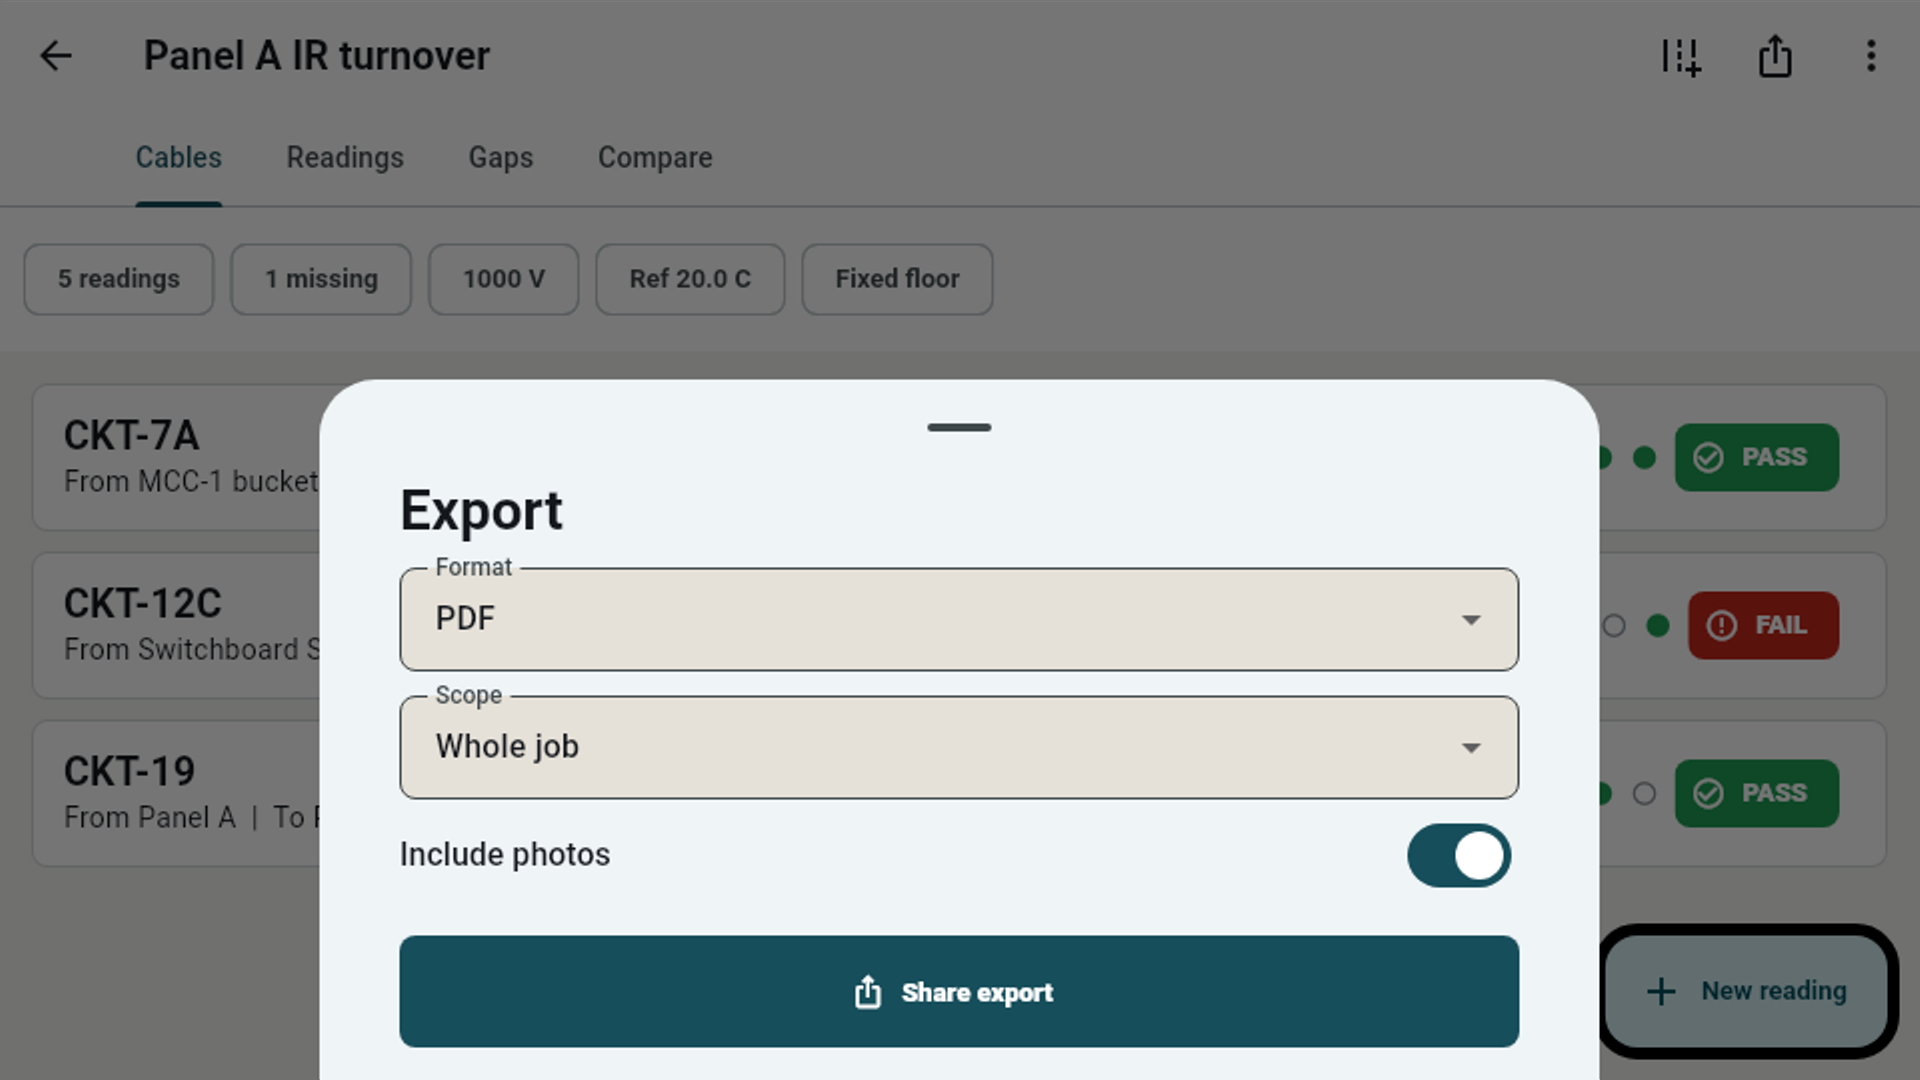The height and width of the screenshot is (1080, 1920).
Task: Open the Compare tab
Action: pos(655,157)
